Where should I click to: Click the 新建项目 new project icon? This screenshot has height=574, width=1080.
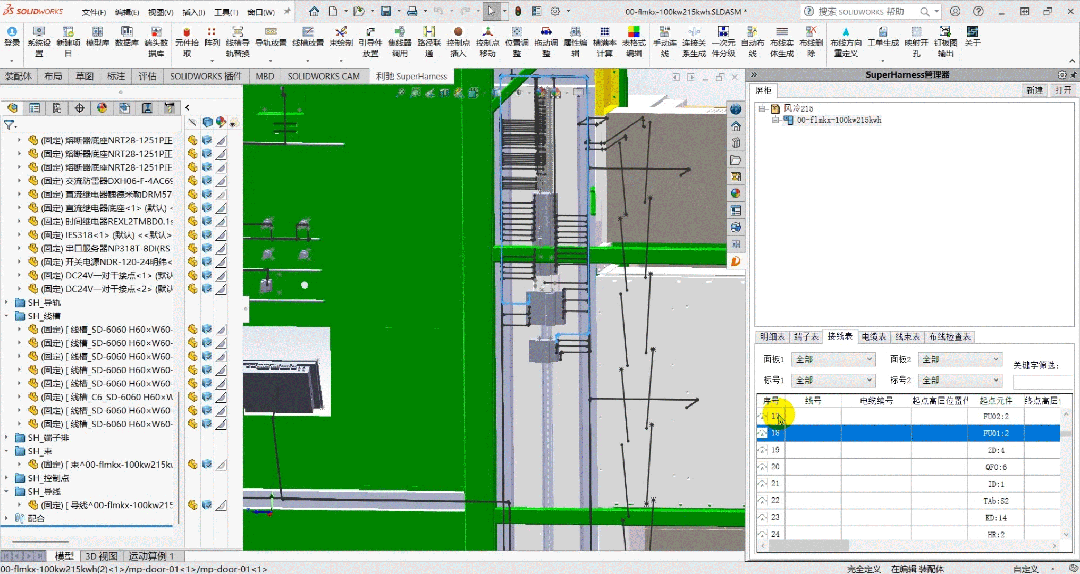68,42
